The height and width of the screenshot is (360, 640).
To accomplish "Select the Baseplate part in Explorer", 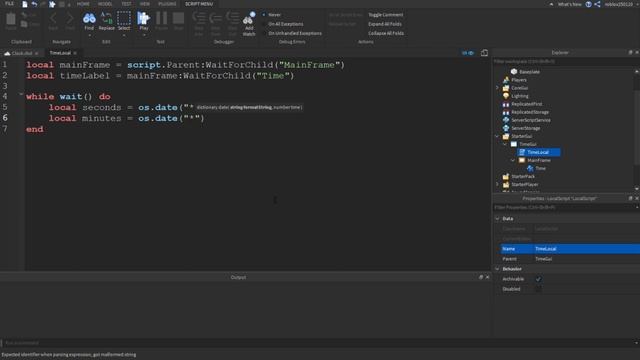I will click(x=529, y=72).
